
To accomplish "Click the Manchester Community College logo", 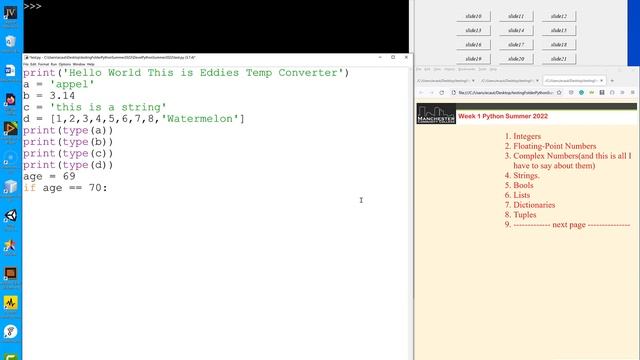I will 436,113.
